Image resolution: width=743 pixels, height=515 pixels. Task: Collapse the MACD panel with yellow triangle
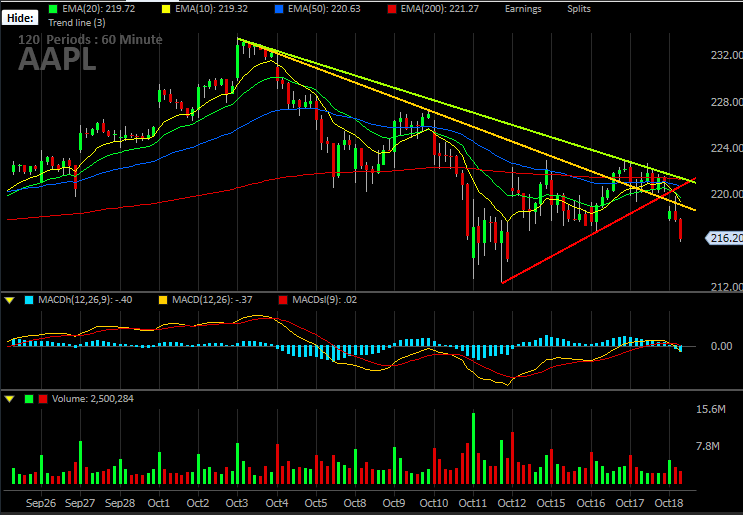[9, 300]
